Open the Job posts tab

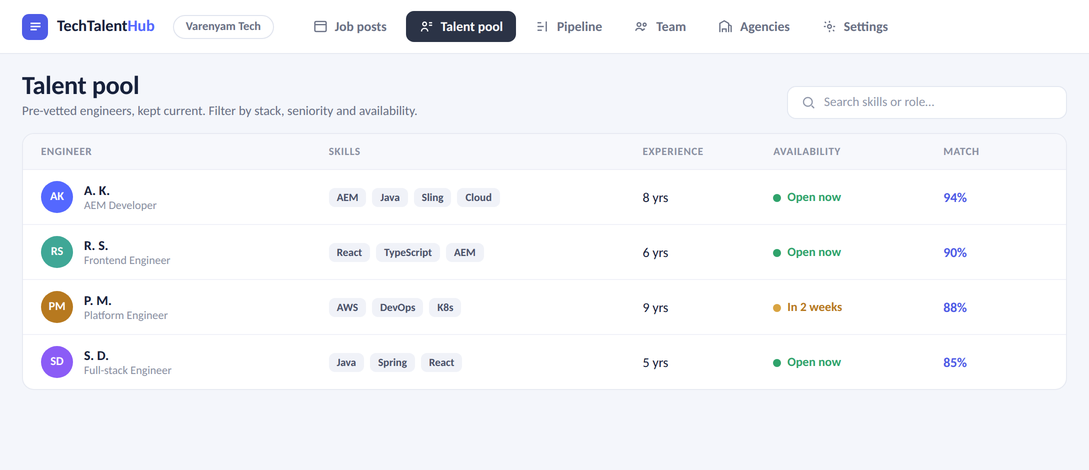350,27
